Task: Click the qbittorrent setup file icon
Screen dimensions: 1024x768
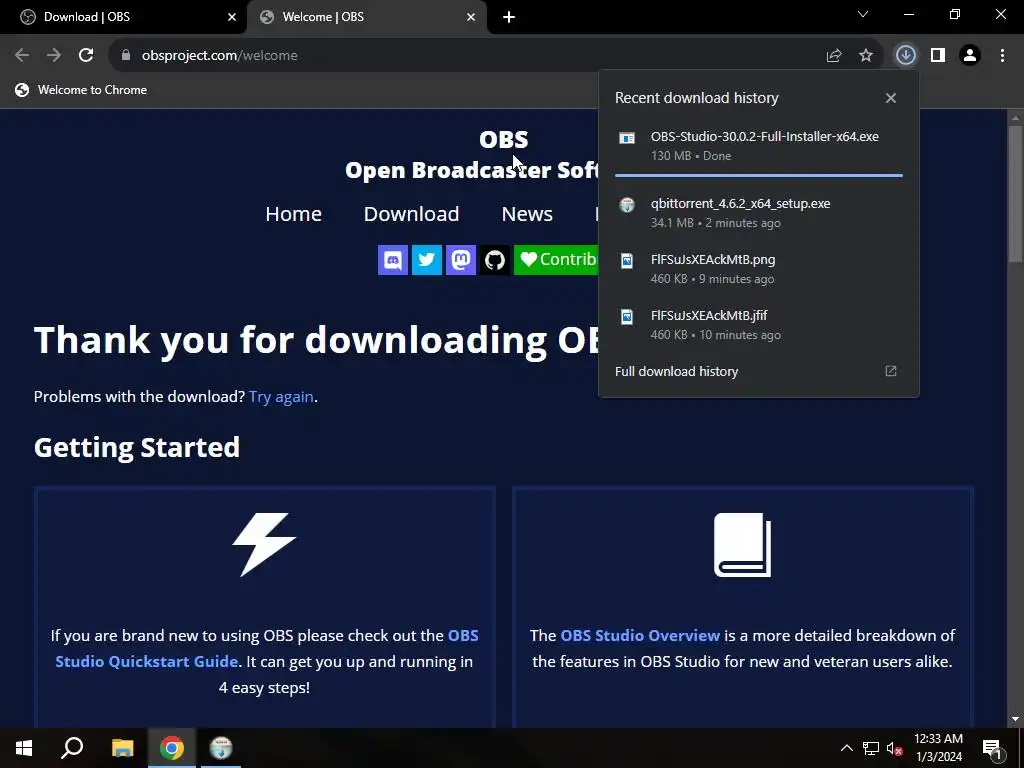Action: tap(627, 205)
